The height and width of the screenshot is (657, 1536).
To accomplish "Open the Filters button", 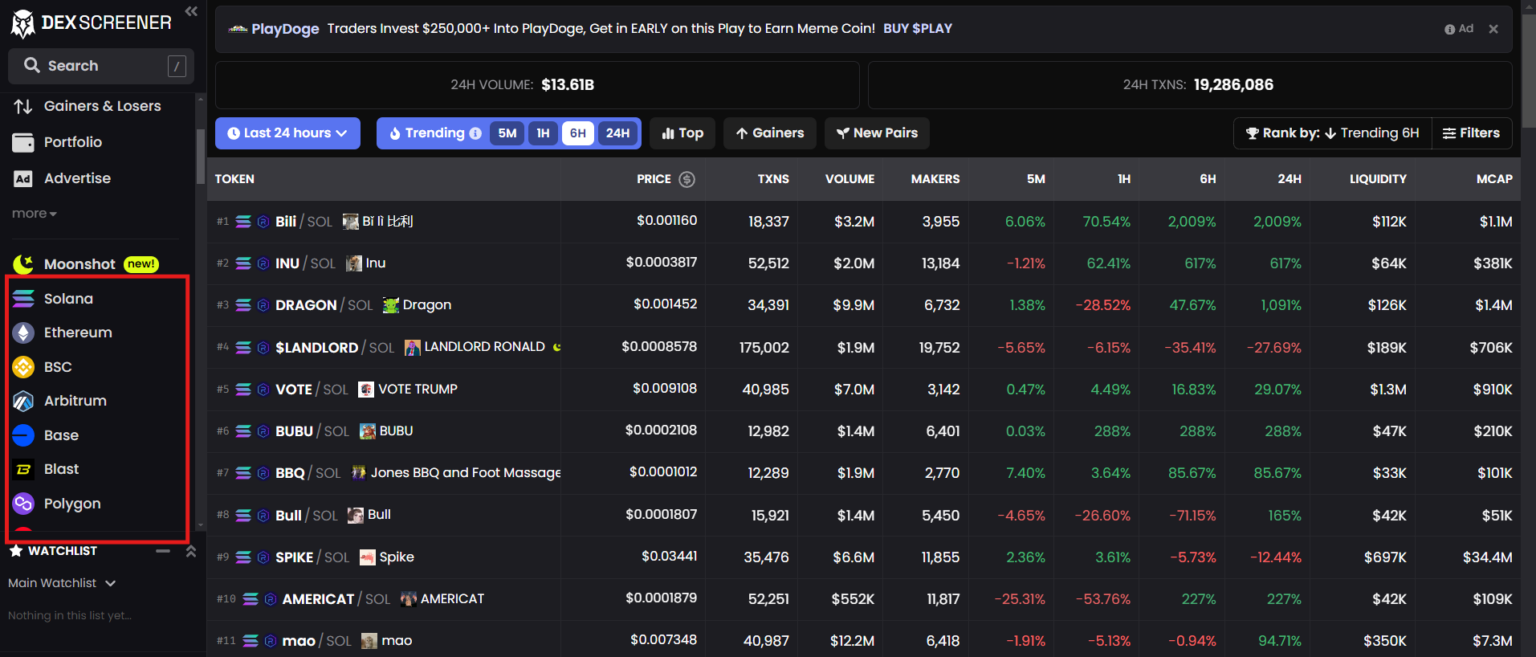I will point(1472,133).
